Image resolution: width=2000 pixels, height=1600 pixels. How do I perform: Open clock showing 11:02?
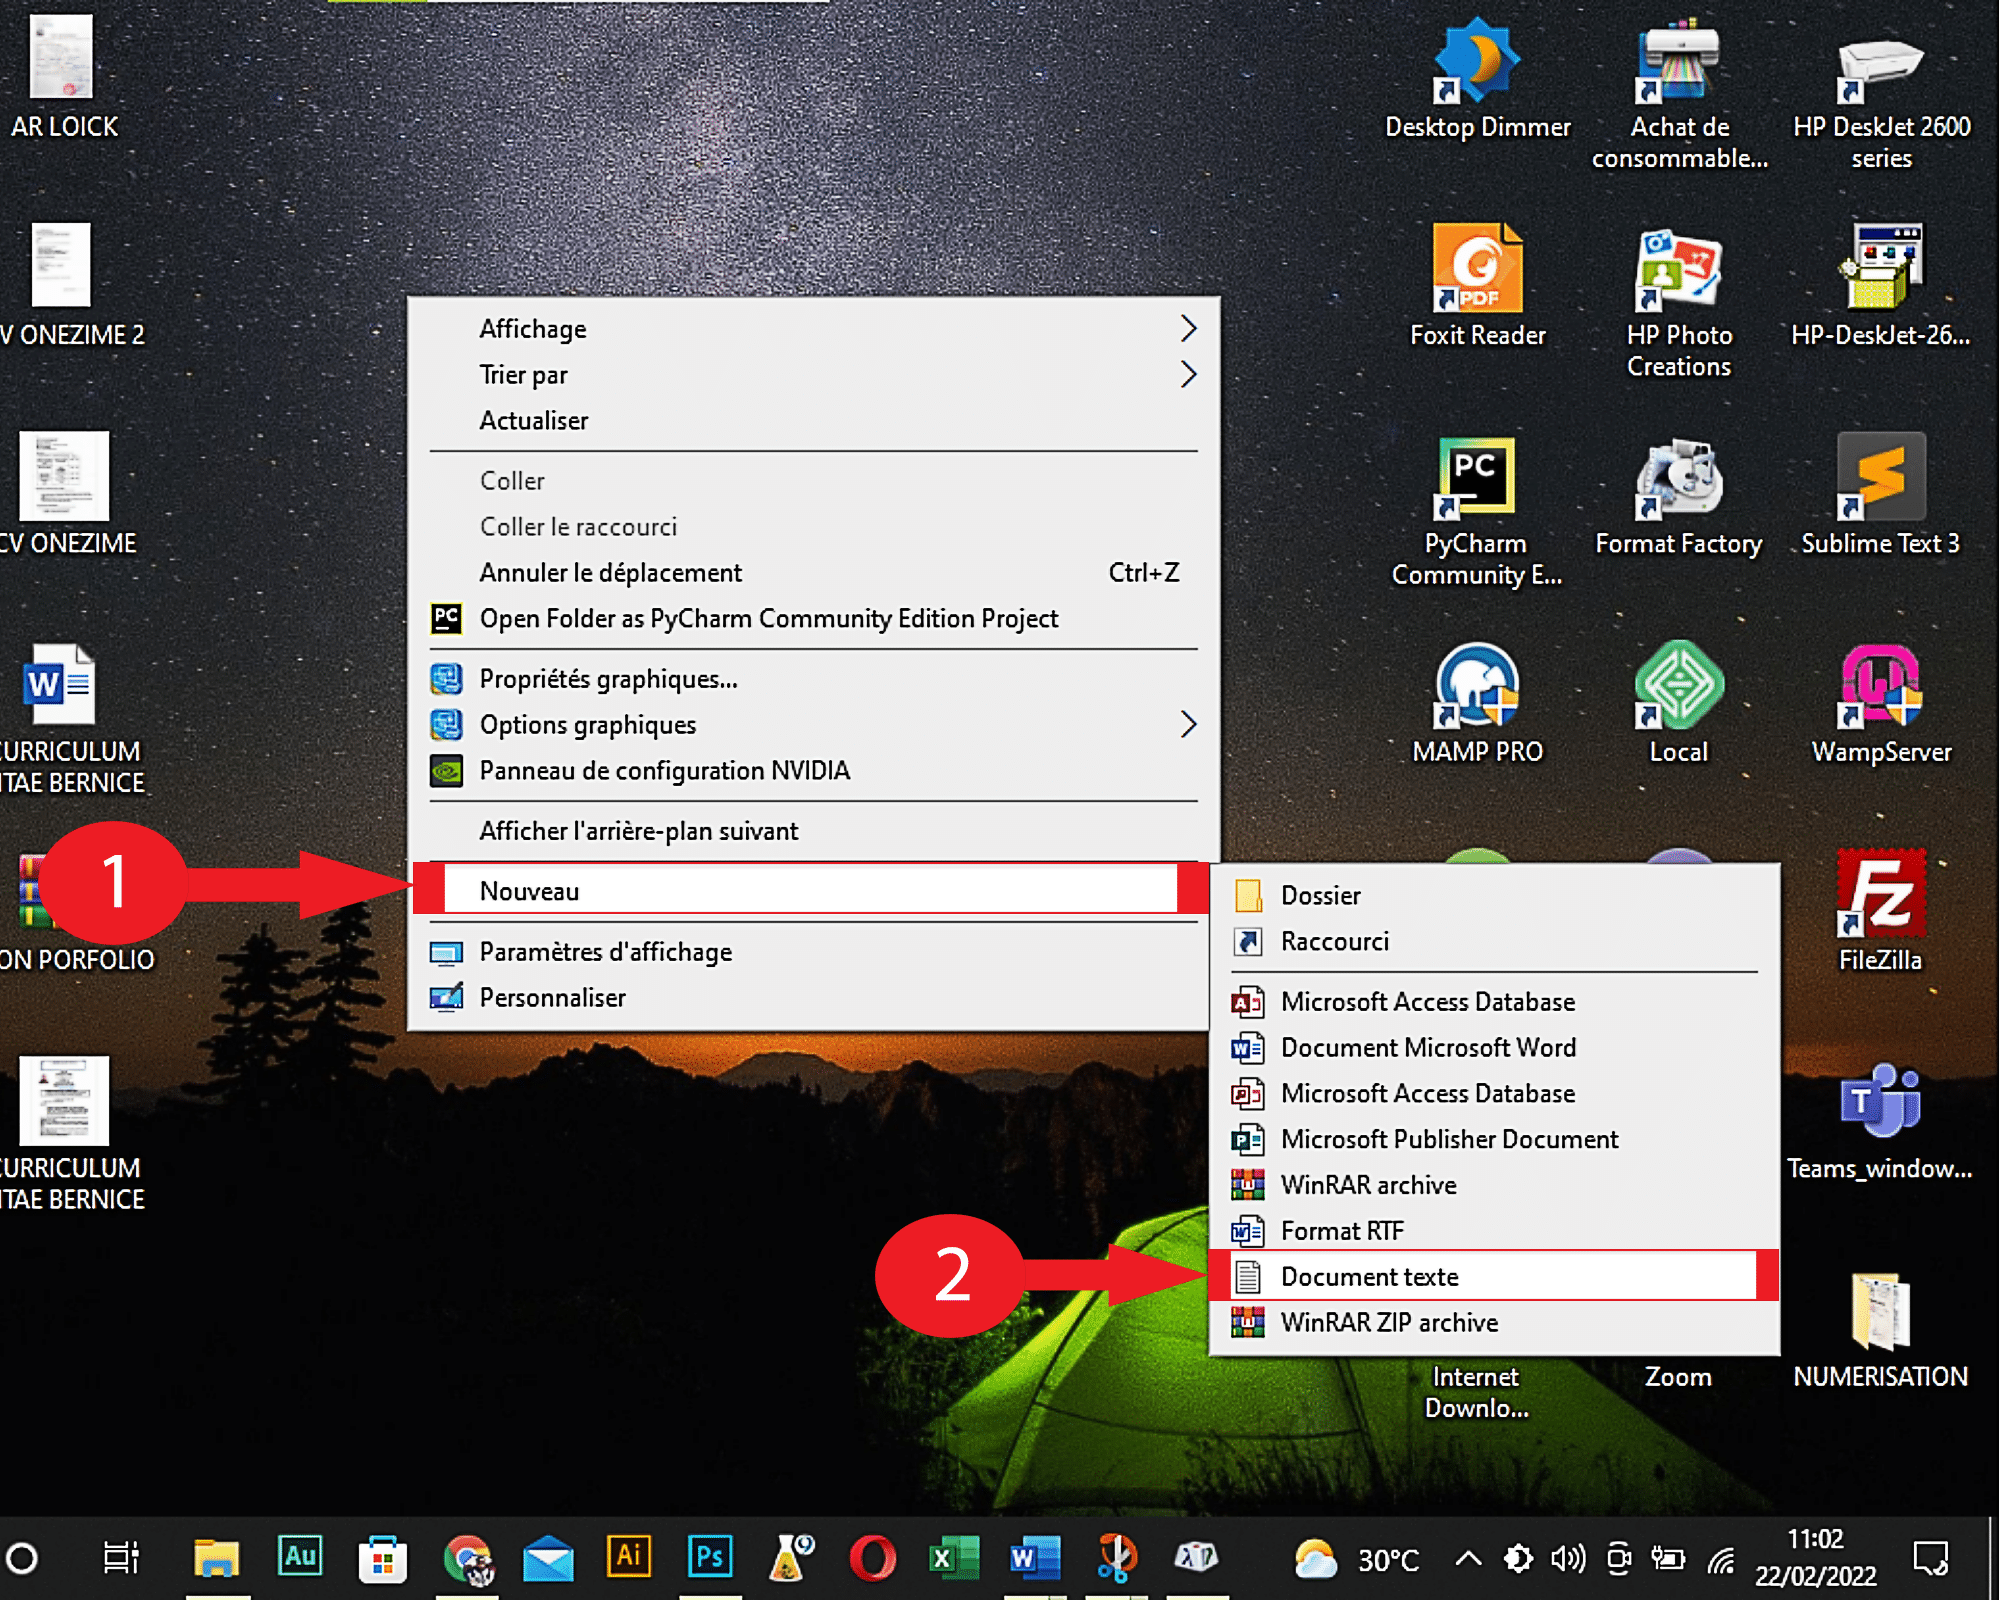pos(1815,1557)
